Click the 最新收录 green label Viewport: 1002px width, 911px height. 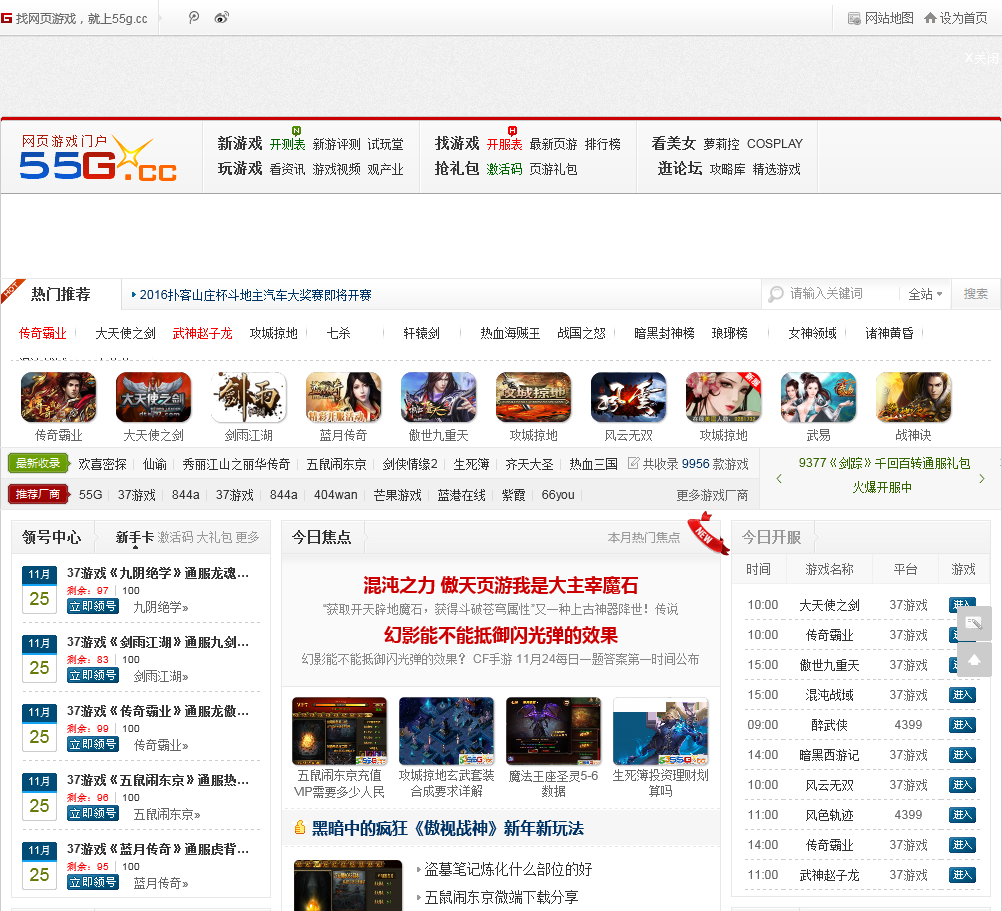(38, 463)
